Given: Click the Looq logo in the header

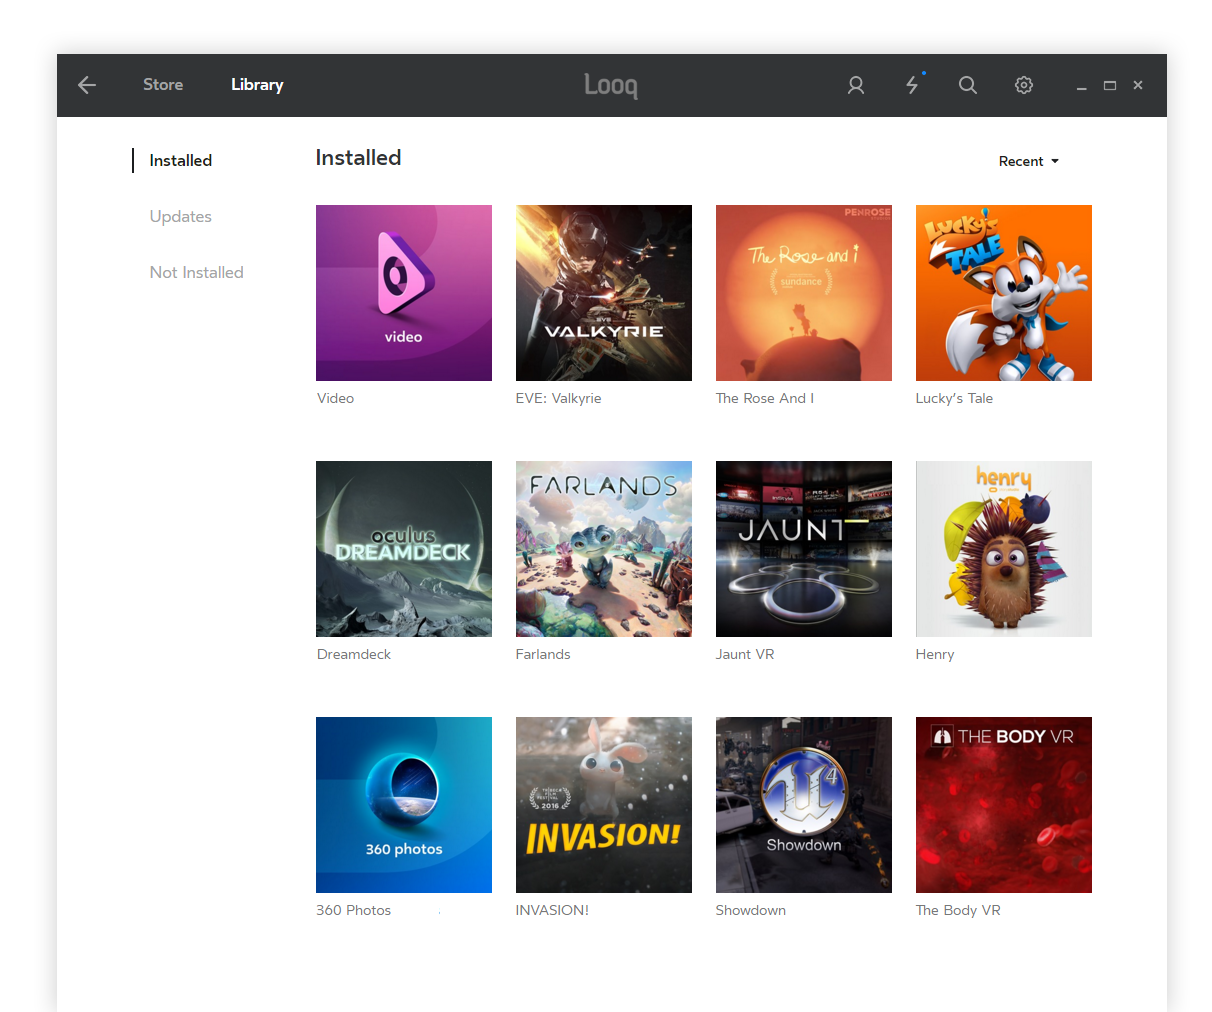Looking at the screenshot, I should (x=611, y=86).
